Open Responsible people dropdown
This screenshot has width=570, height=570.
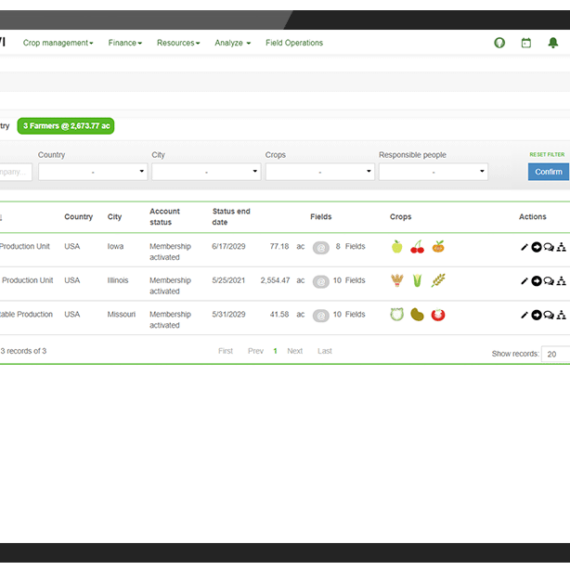point(433,172)
